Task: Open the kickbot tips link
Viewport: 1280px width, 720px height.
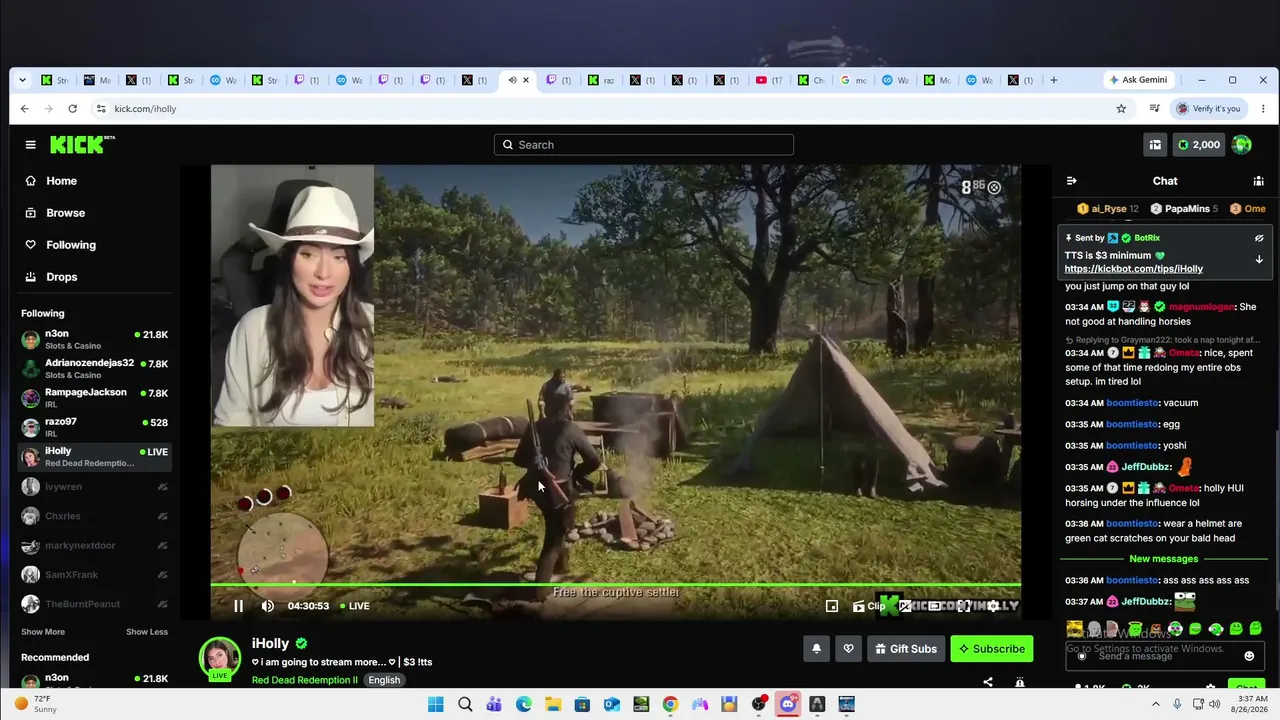Action: [1134, 269]
